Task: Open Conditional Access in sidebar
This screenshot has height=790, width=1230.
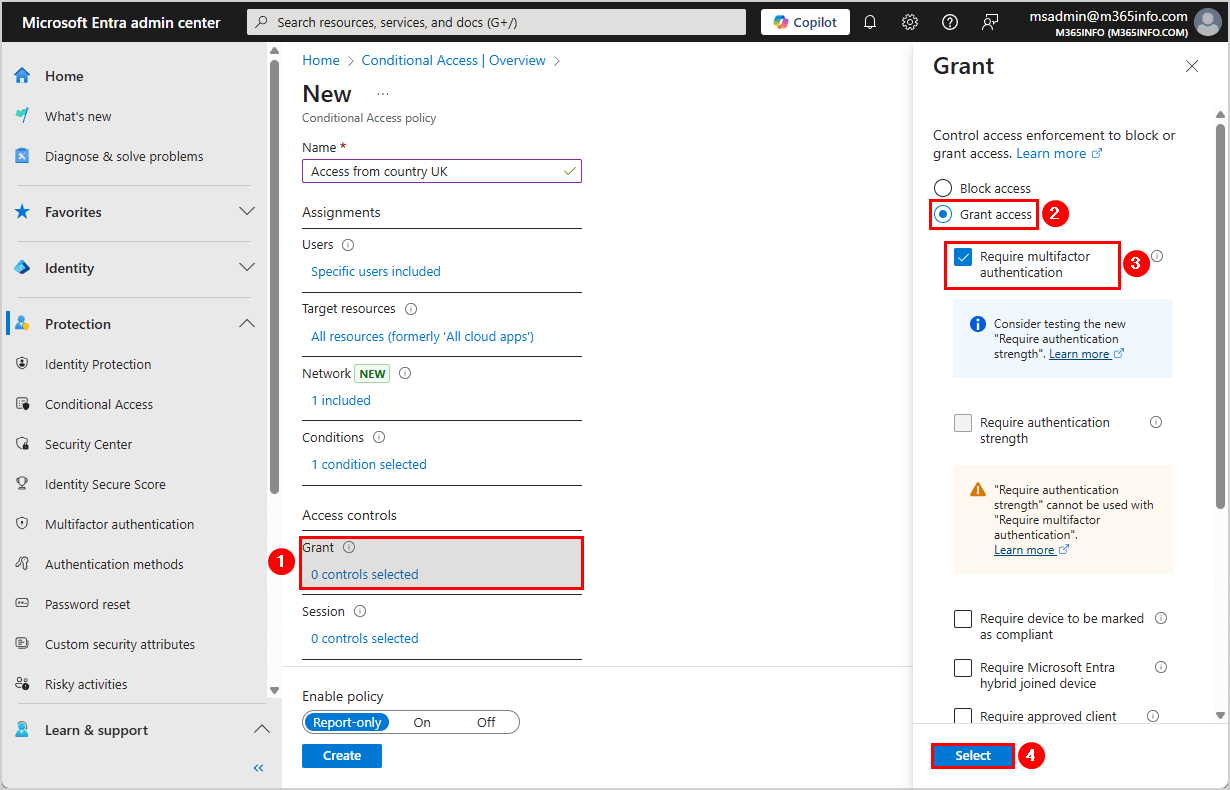Action: [99, 404]
